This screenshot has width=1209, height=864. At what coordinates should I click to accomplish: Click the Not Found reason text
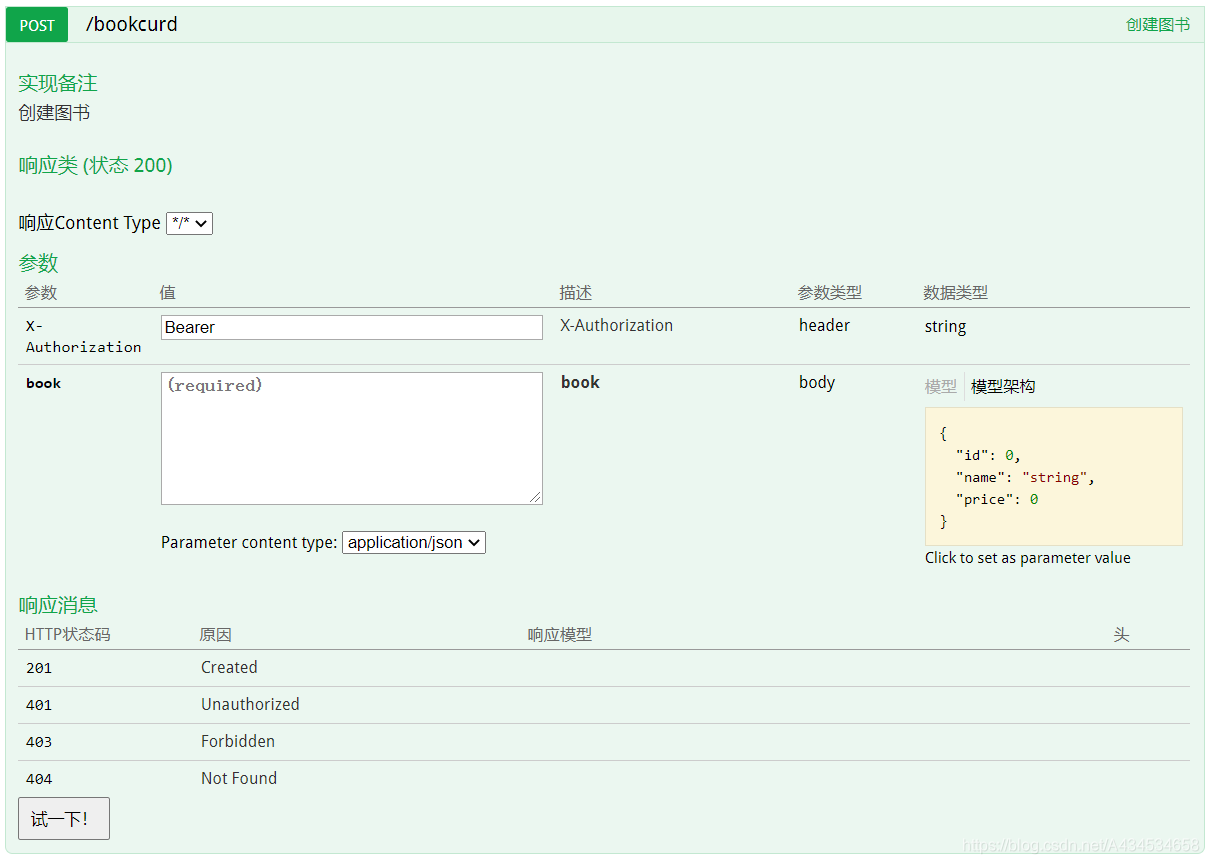(239, 778)
